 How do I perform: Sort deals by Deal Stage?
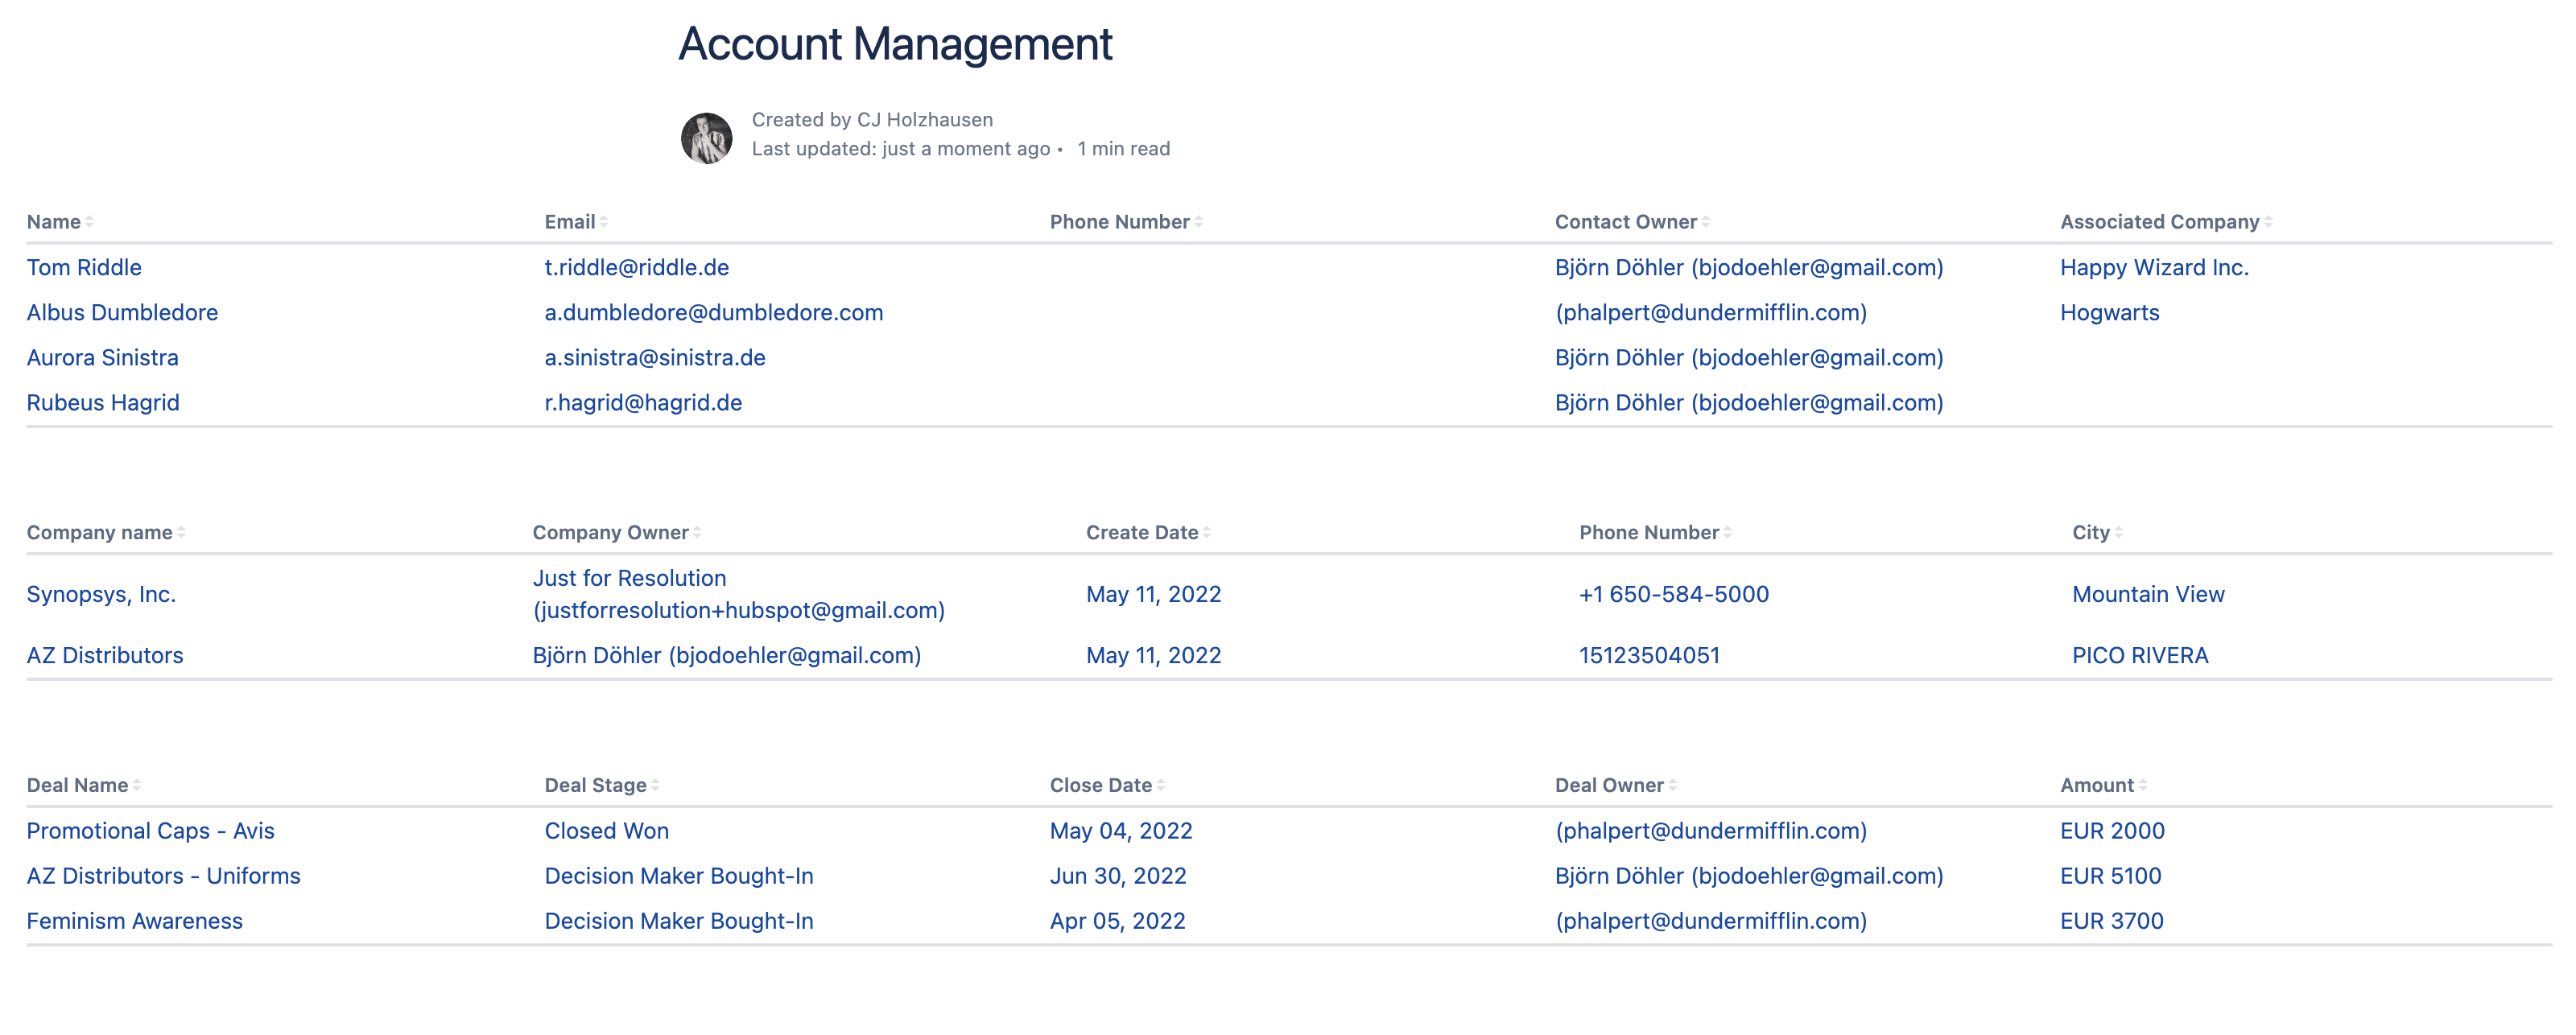click(655, 786)
